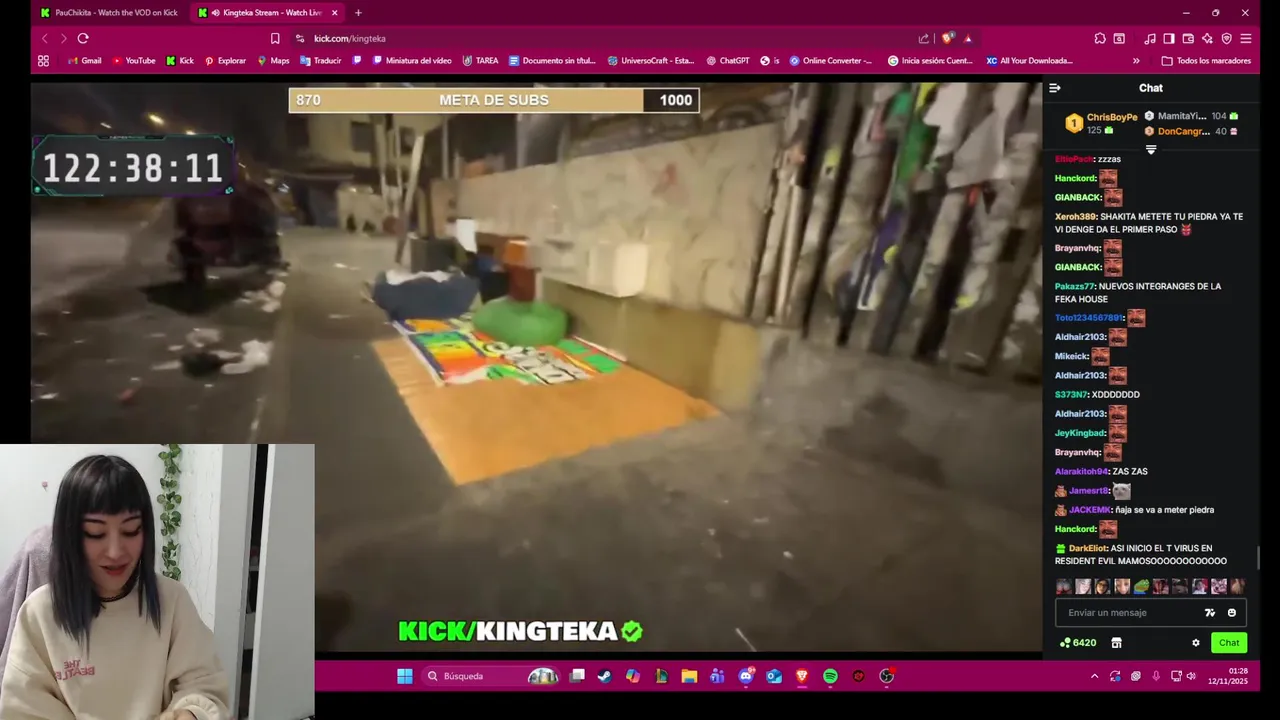The image size is (1280, 720).
Task: Open the browser main menu hamburger
Action: click(1246, 38)
